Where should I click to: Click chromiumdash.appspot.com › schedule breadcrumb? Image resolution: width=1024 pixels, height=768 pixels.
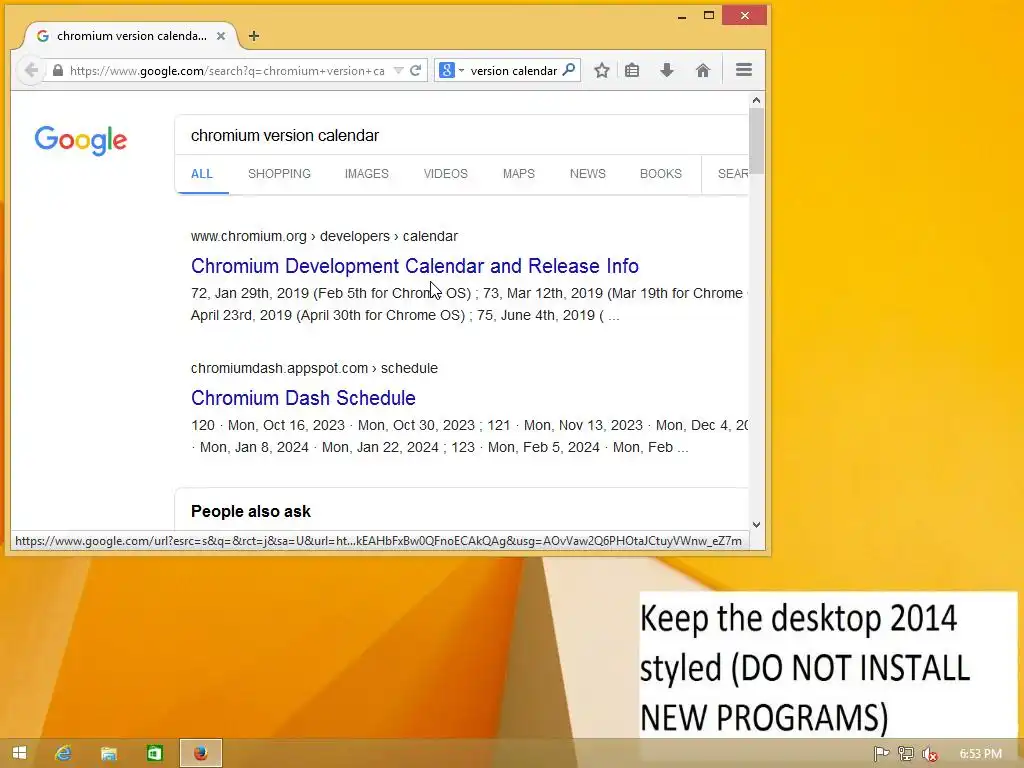(314, 368)
